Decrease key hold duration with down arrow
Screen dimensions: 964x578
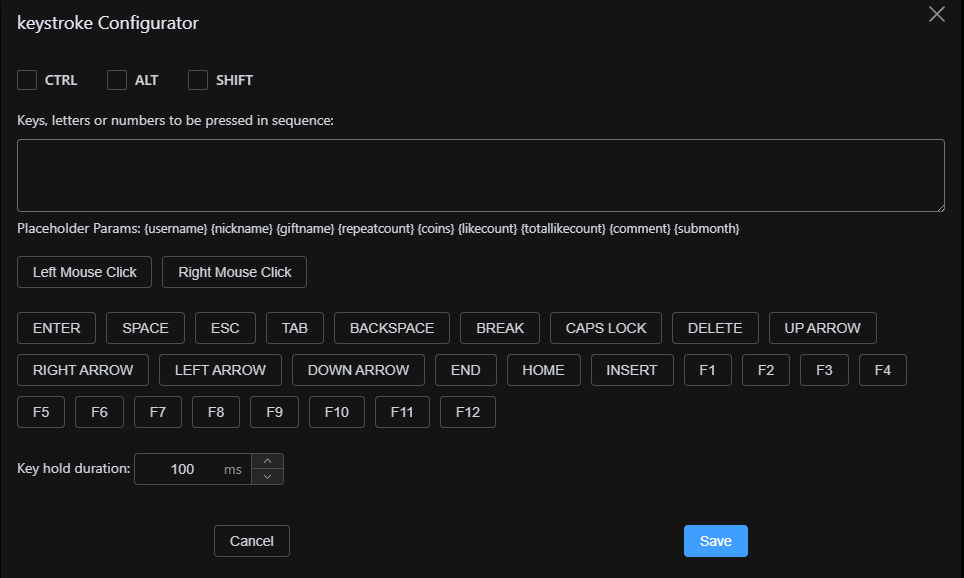point(267,477)
